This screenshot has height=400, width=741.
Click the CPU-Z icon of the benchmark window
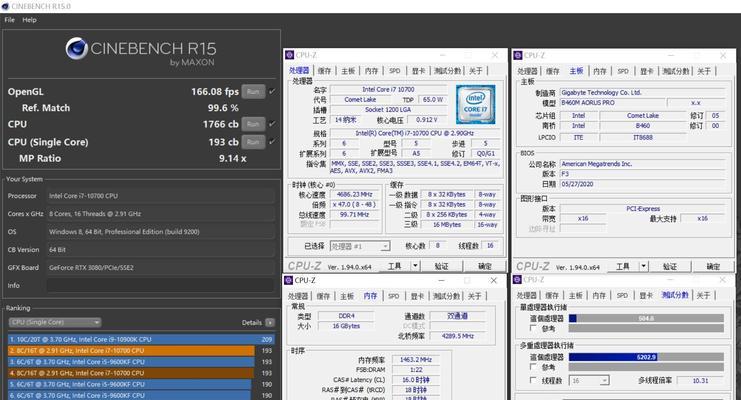click(517, 279)
